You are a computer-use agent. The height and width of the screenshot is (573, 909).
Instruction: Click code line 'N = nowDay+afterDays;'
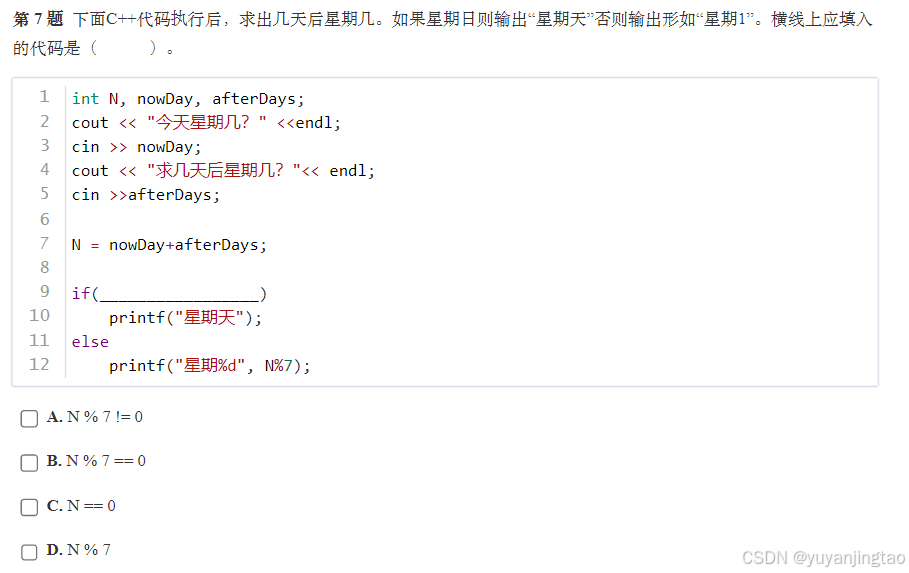[x=169, y=245]
